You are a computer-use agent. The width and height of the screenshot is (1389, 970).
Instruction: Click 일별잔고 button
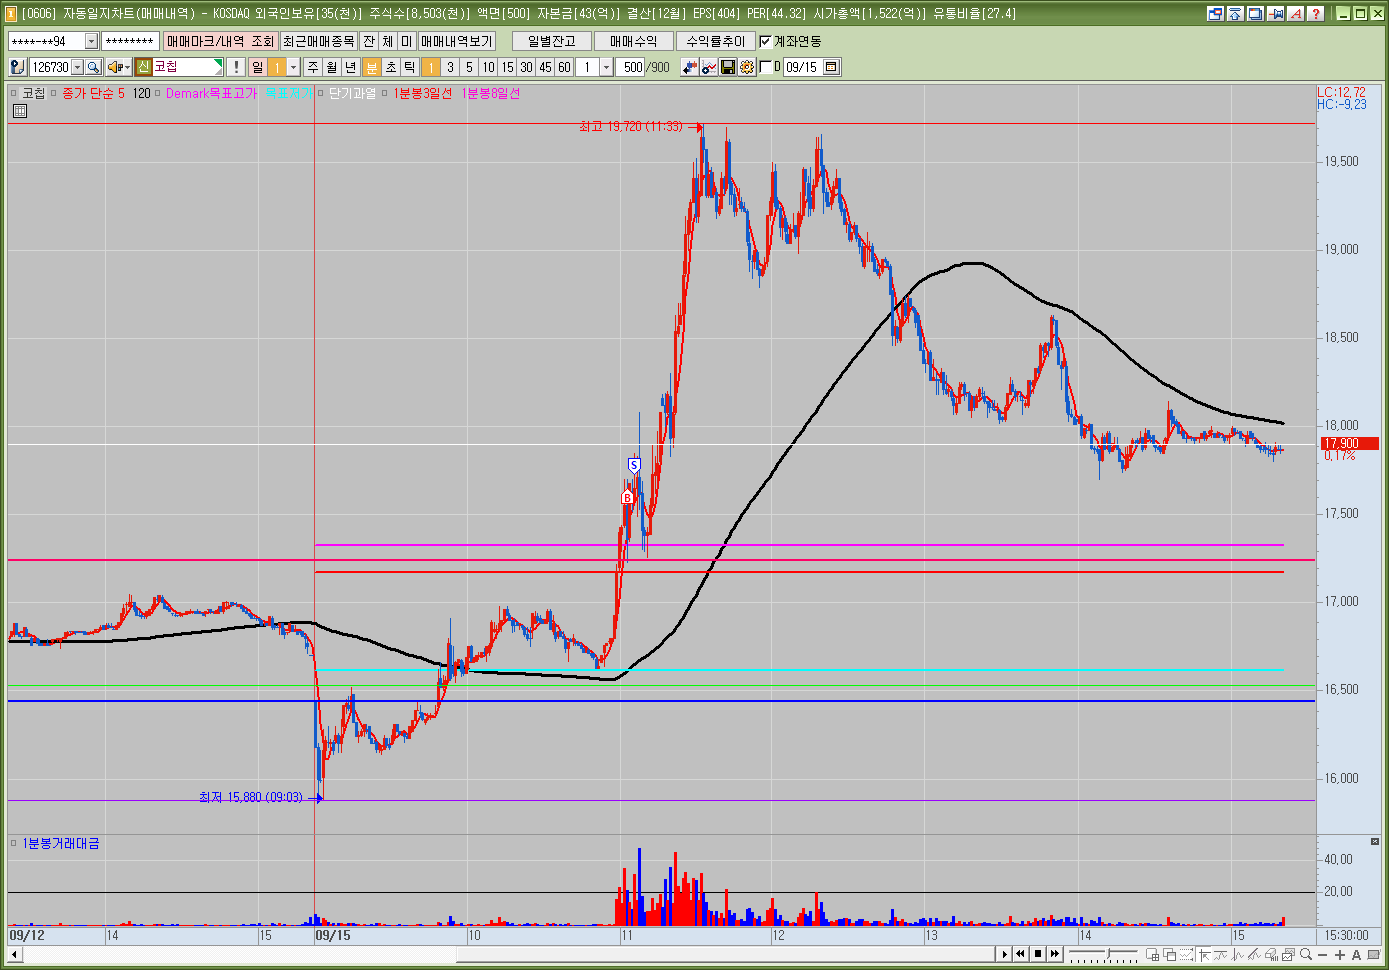point(552,41)
